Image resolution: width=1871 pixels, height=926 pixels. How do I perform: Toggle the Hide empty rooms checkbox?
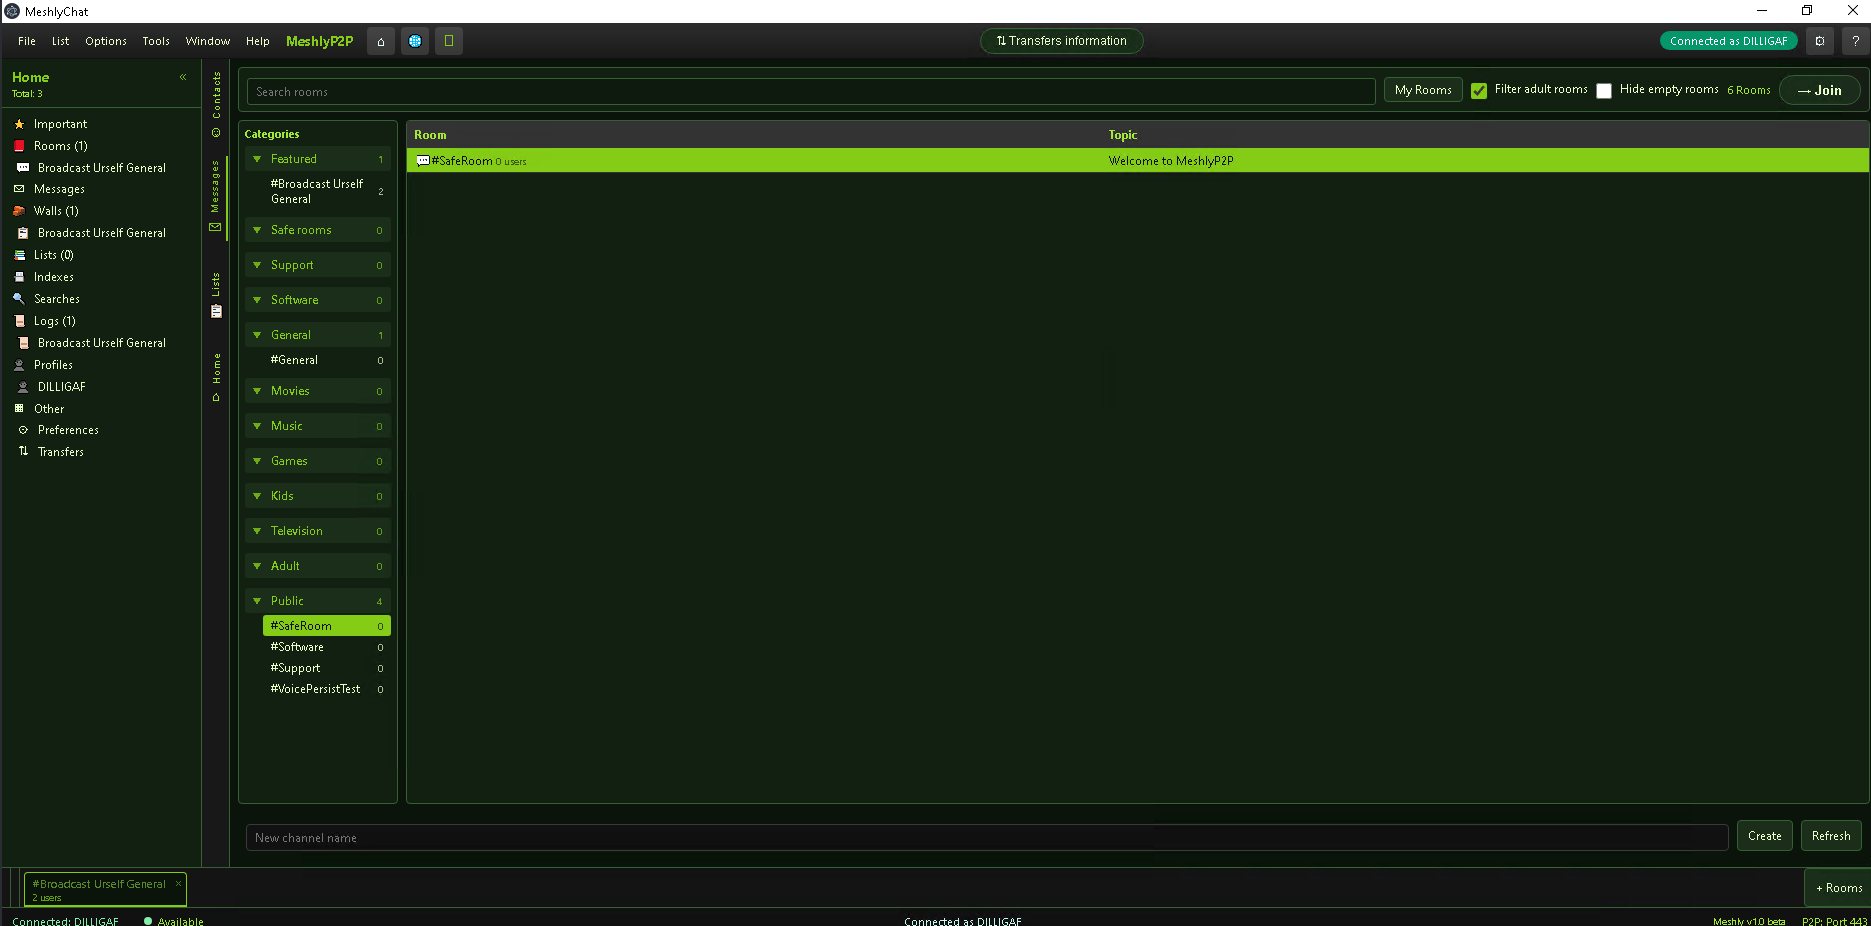tap(1604, 91)
